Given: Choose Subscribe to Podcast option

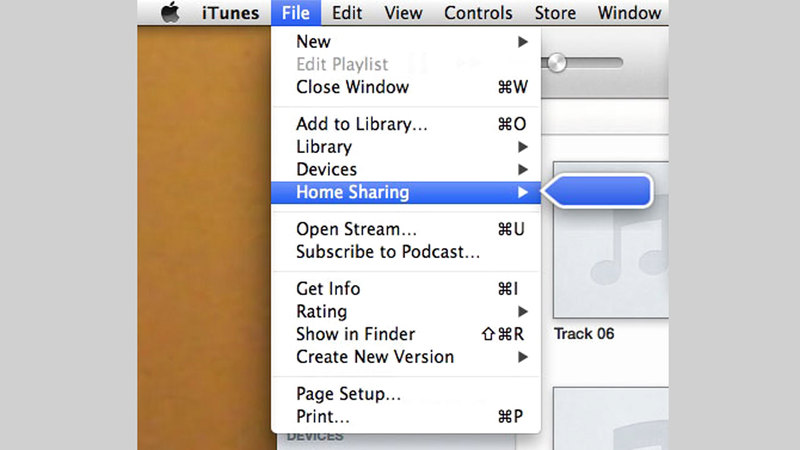Looking at the screenshot, I should tap(388, 252).
